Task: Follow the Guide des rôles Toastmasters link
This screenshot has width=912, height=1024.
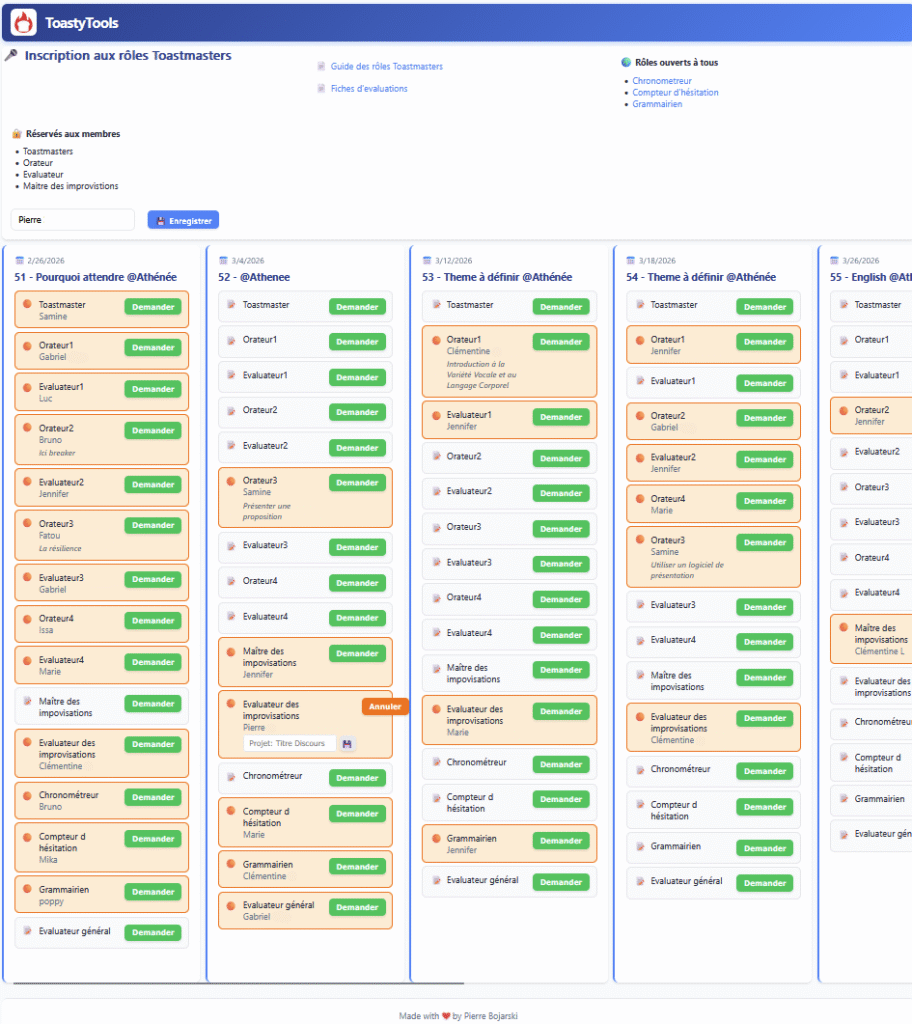Action: tap(386, 67)
